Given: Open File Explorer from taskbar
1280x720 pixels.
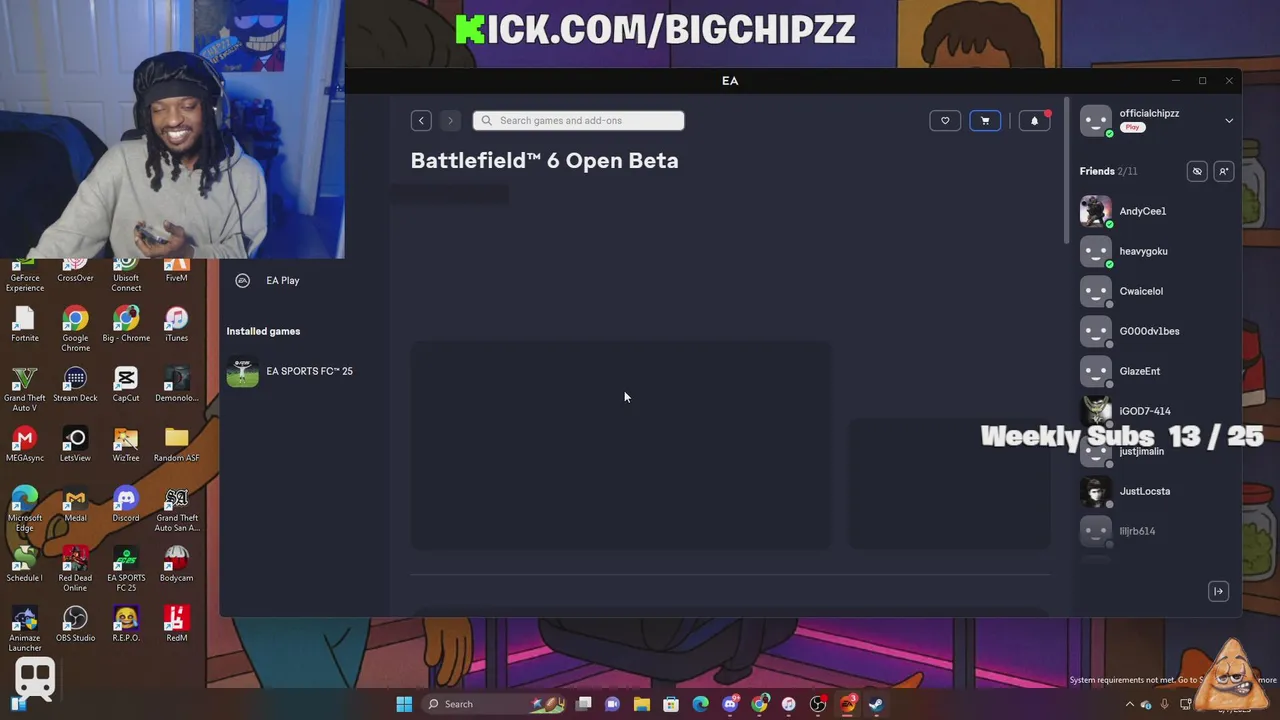Looking at the screenshot, I should 642,704.
